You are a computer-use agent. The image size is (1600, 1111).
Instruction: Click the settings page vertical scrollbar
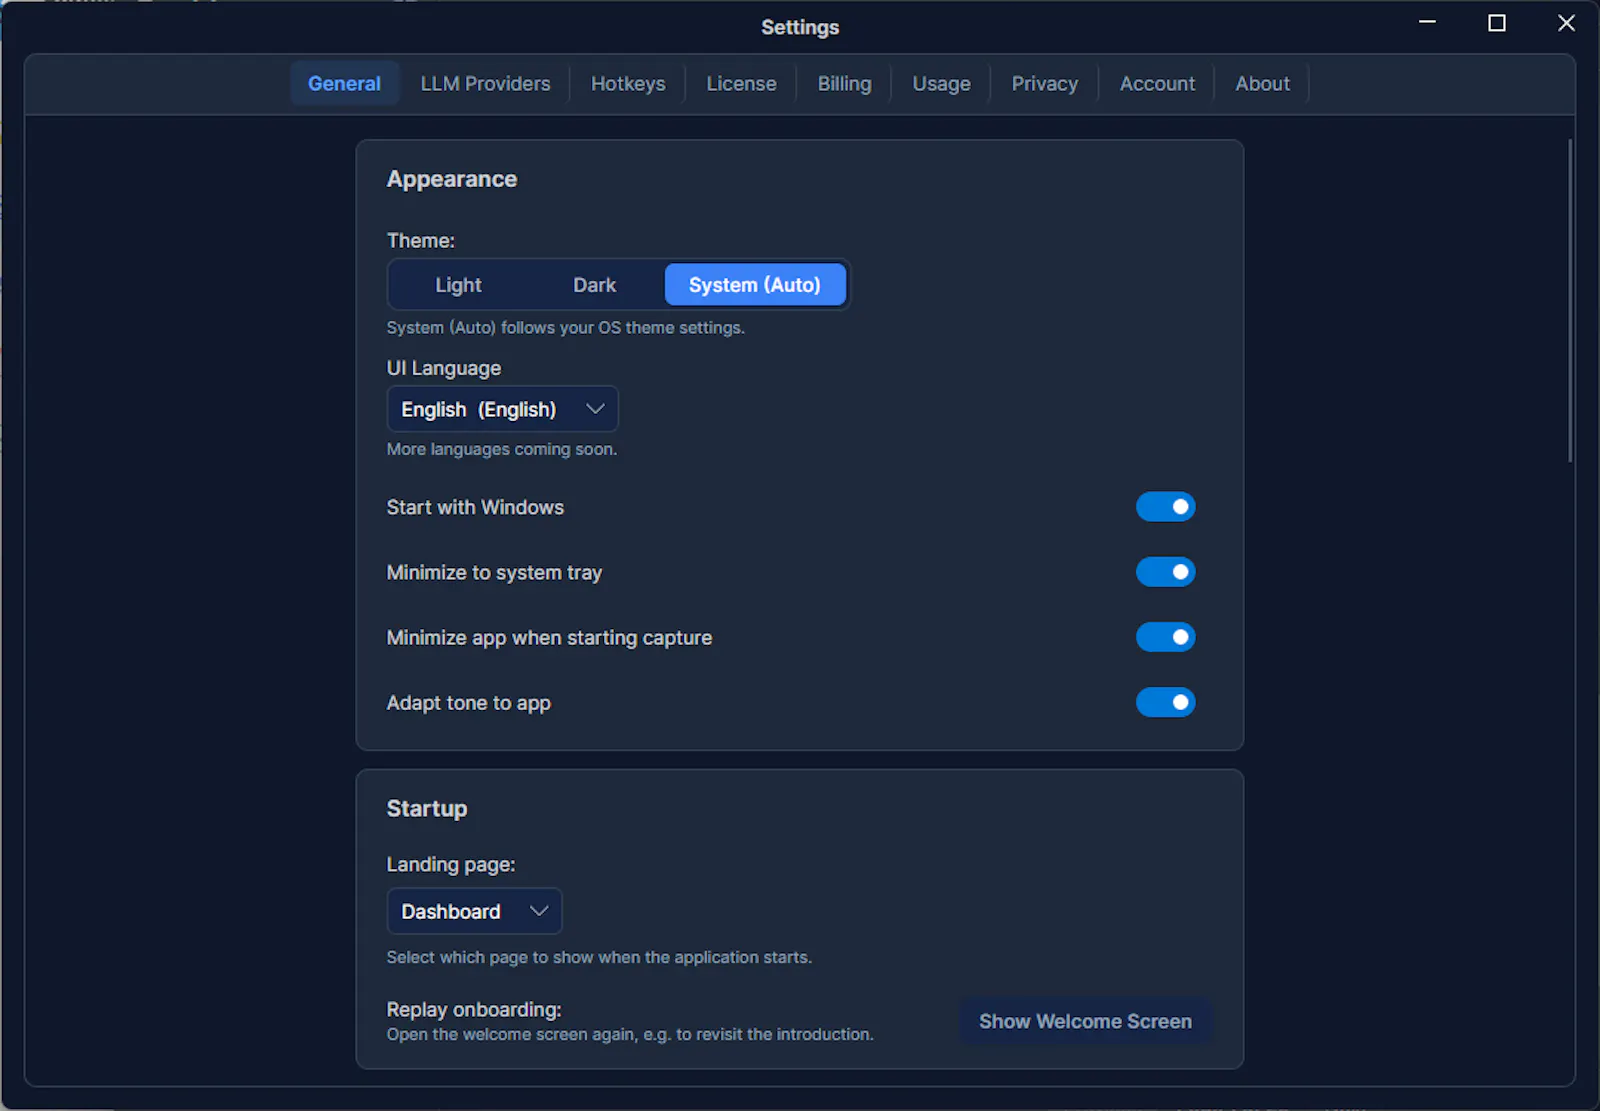tap(1570, 300)
